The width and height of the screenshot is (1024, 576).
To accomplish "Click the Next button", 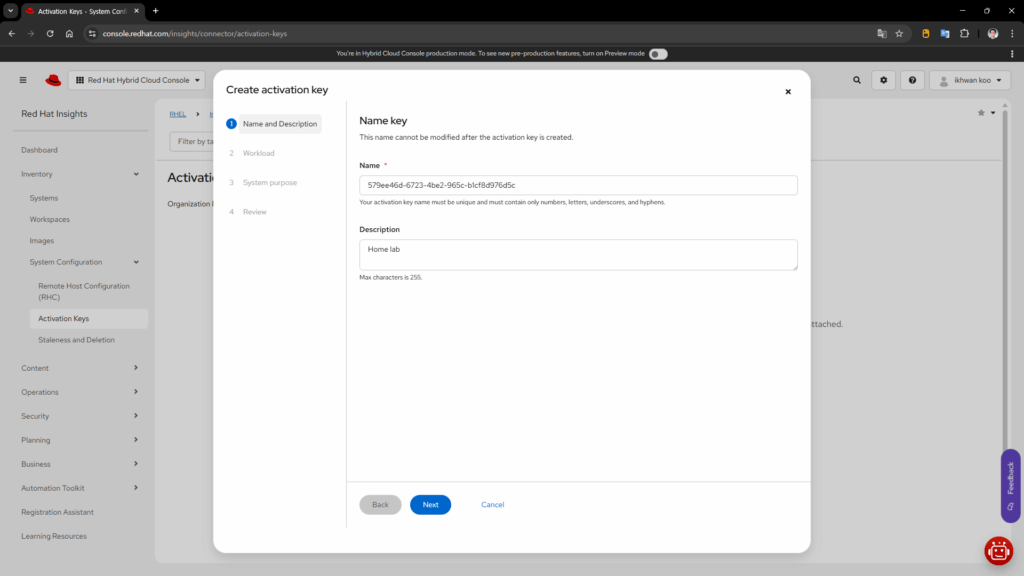I will point(430,505).
